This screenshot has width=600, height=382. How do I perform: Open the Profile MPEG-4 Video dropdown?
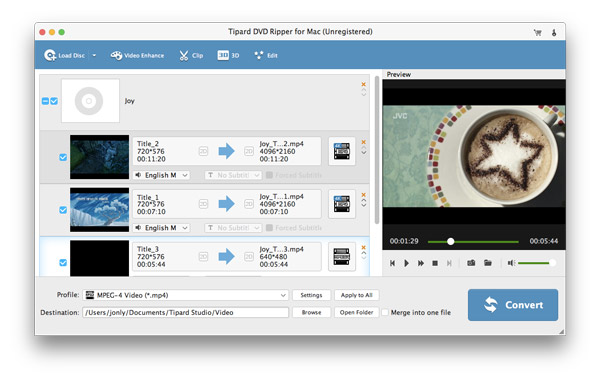[x=186, y=295]
